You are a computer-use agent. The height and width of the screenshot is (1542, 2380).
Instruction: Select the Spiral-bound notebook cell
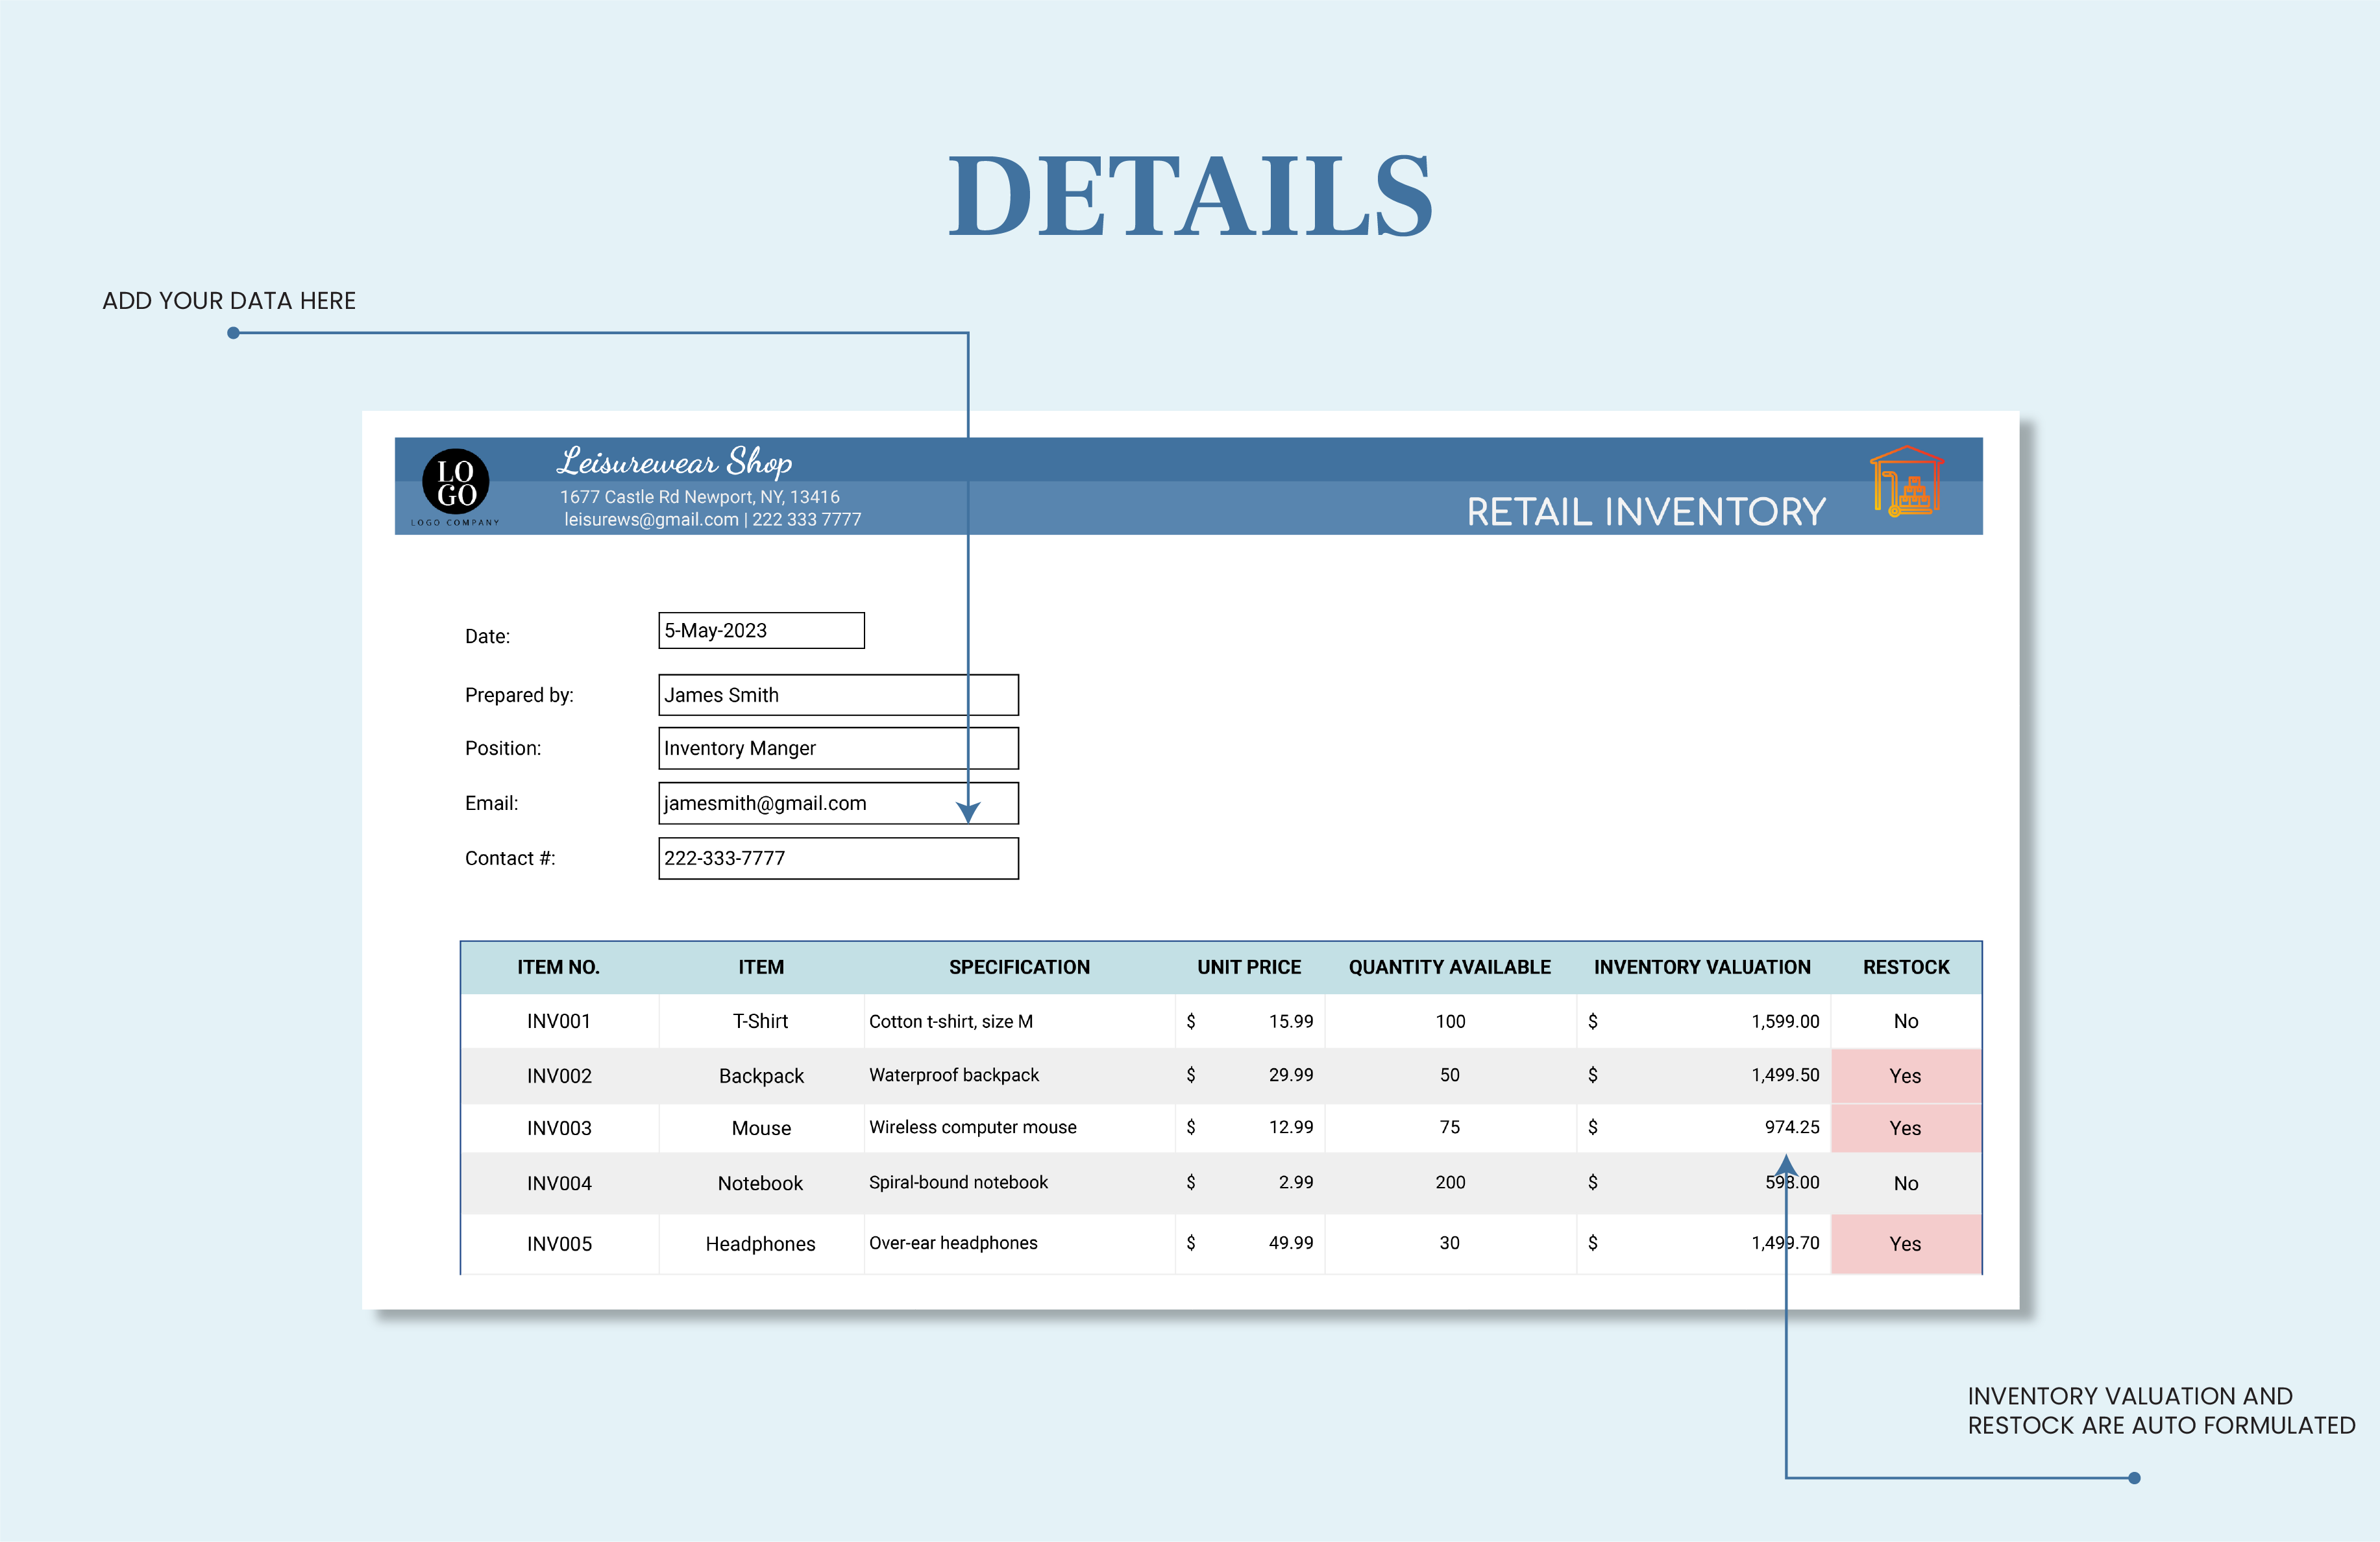click(x=1019, y=1183)
